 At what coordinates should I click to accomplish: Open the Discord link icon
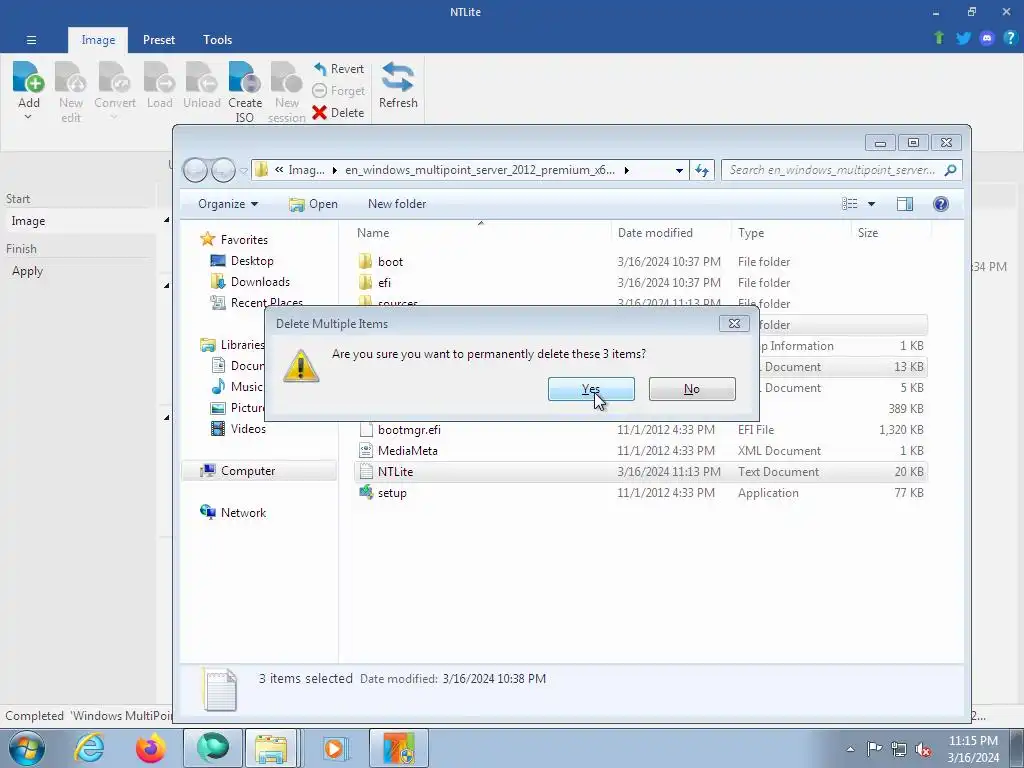[x=987, y=38]
